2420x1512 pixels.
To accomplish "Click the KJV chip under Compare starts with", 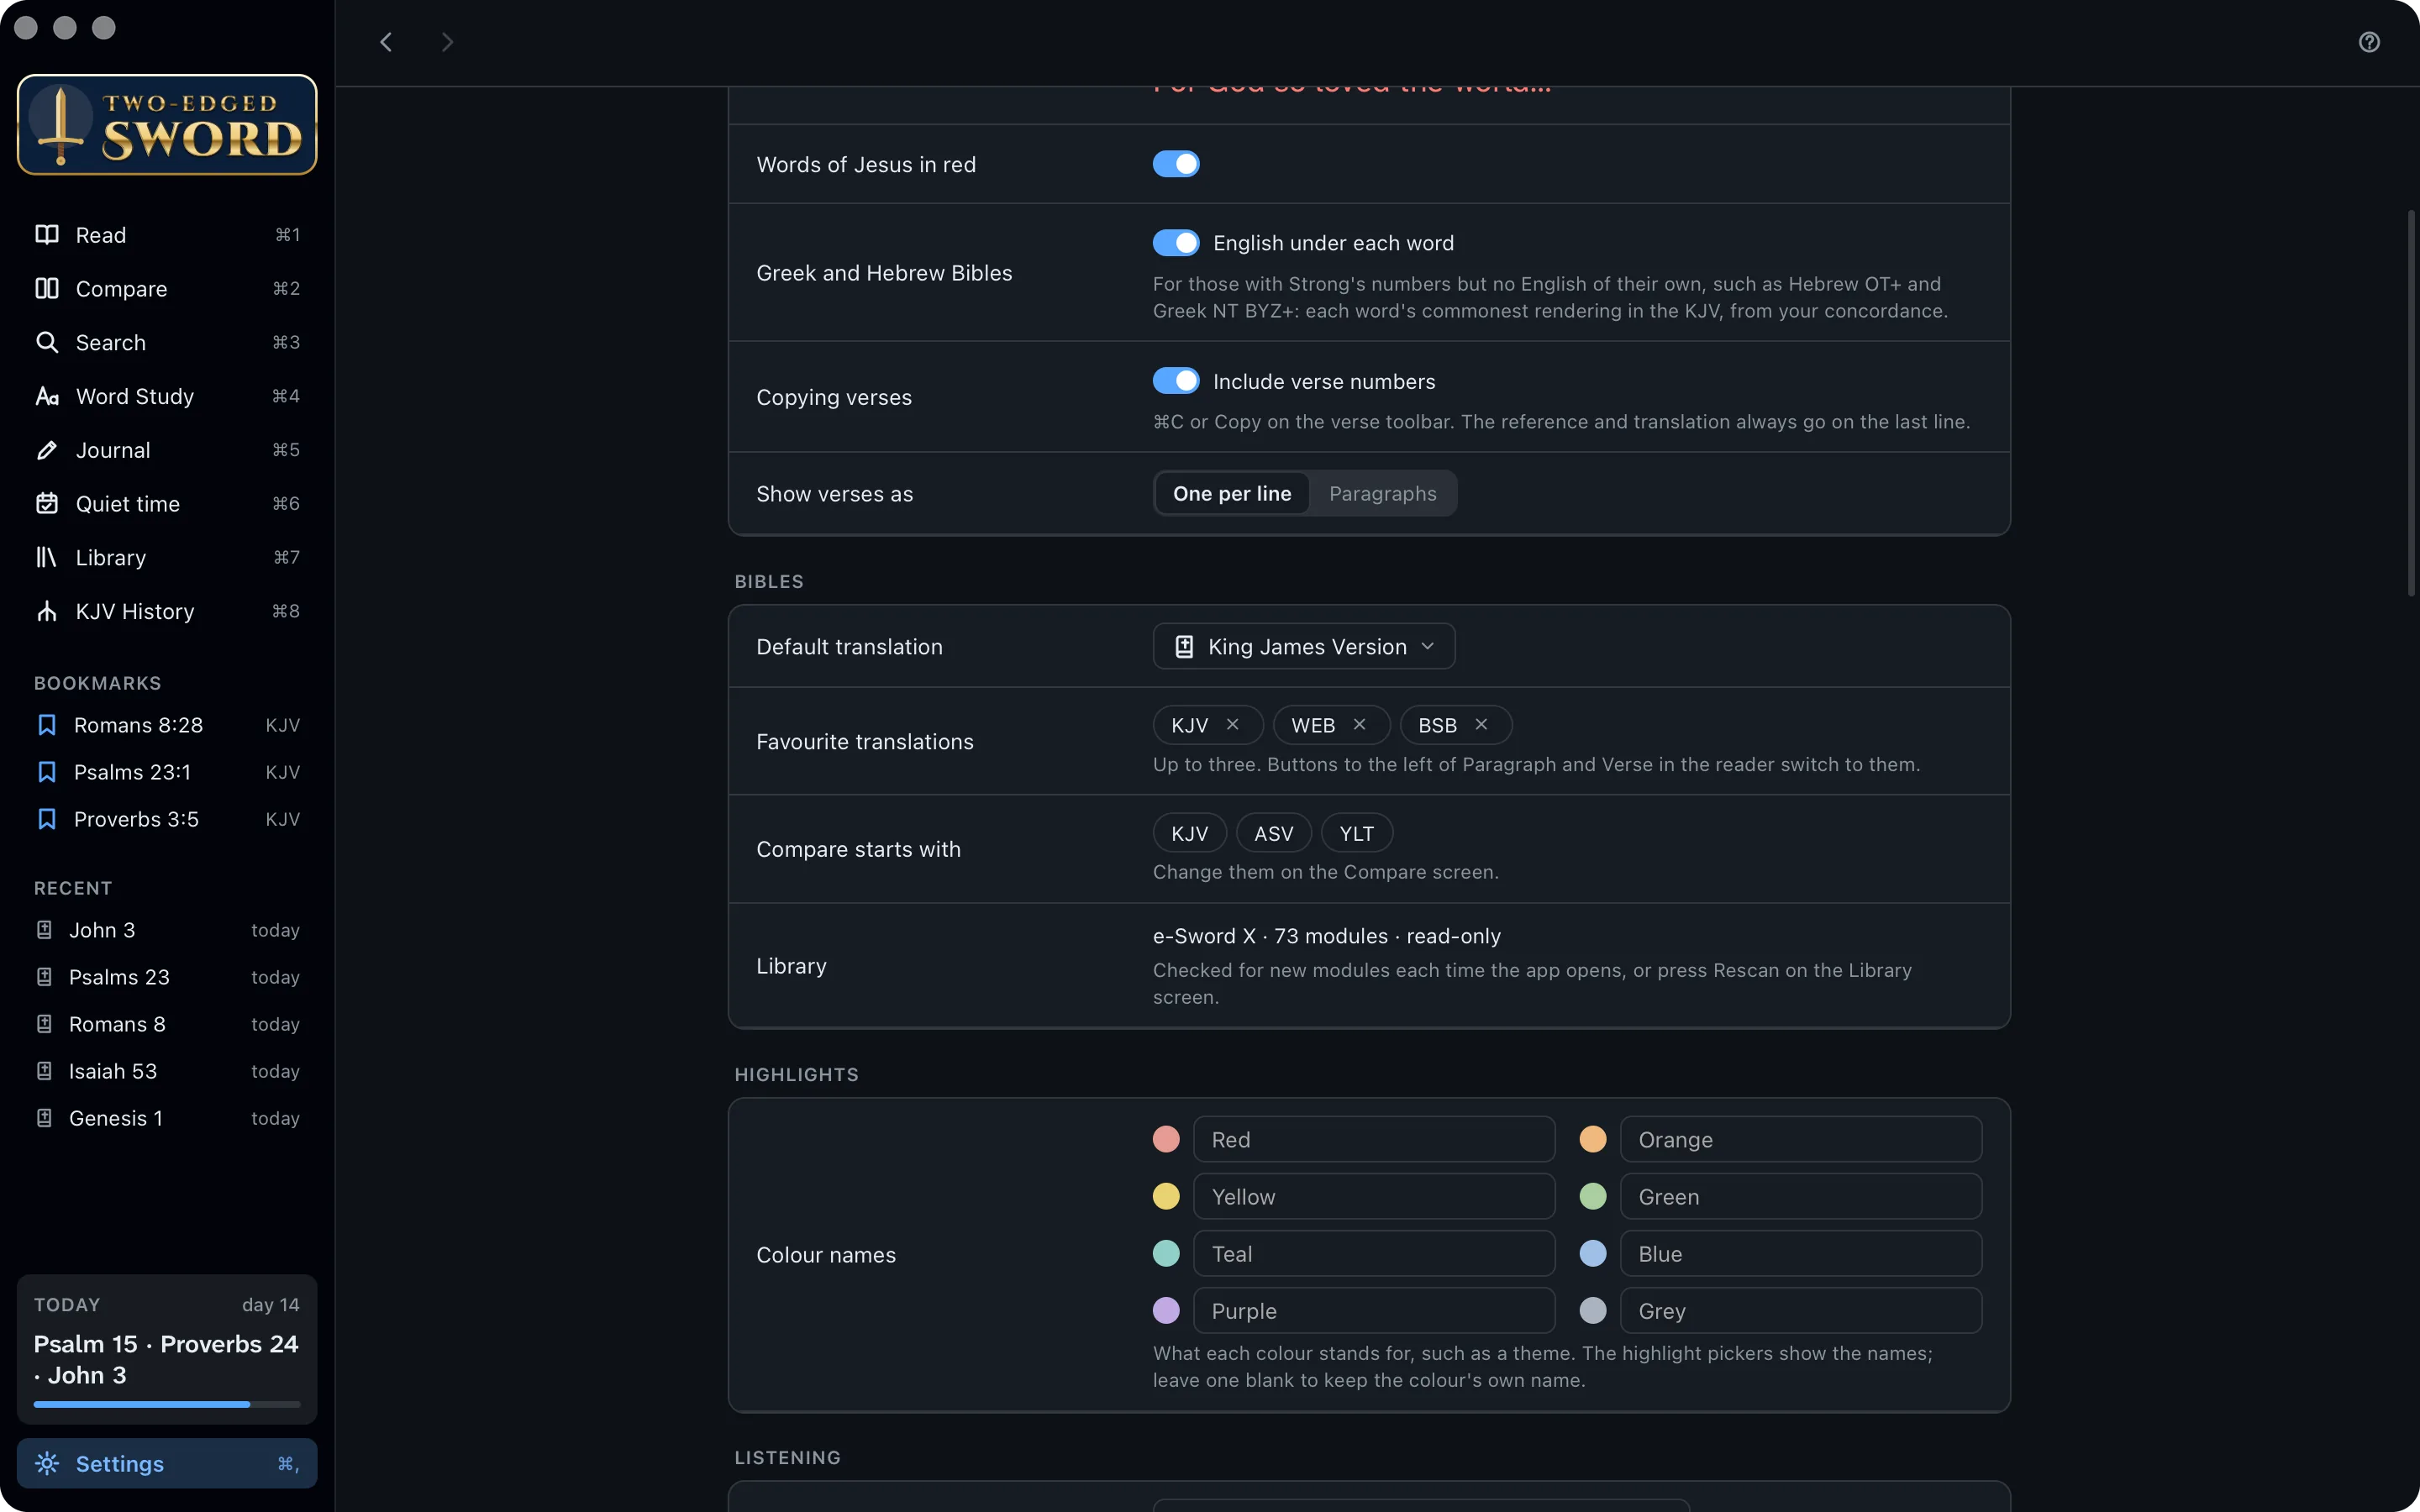I will tap(1190, 834).
